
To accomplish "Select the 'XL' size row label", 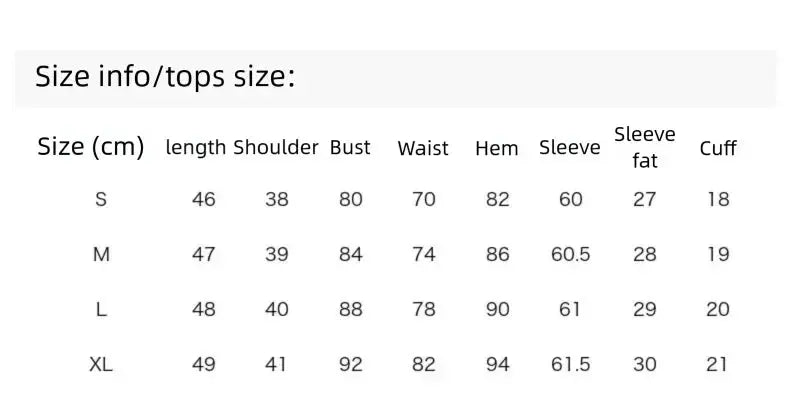I will 101,364.
